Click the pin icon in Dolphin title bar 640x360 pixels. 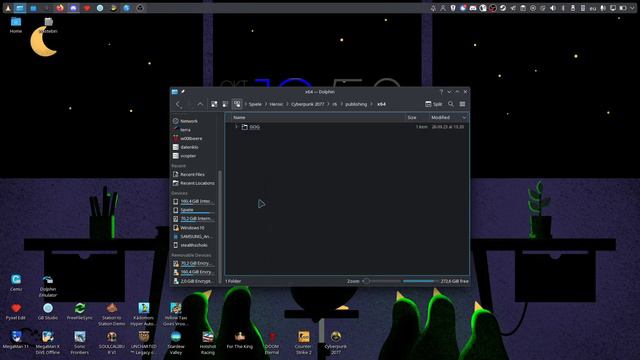coord(183,92)
